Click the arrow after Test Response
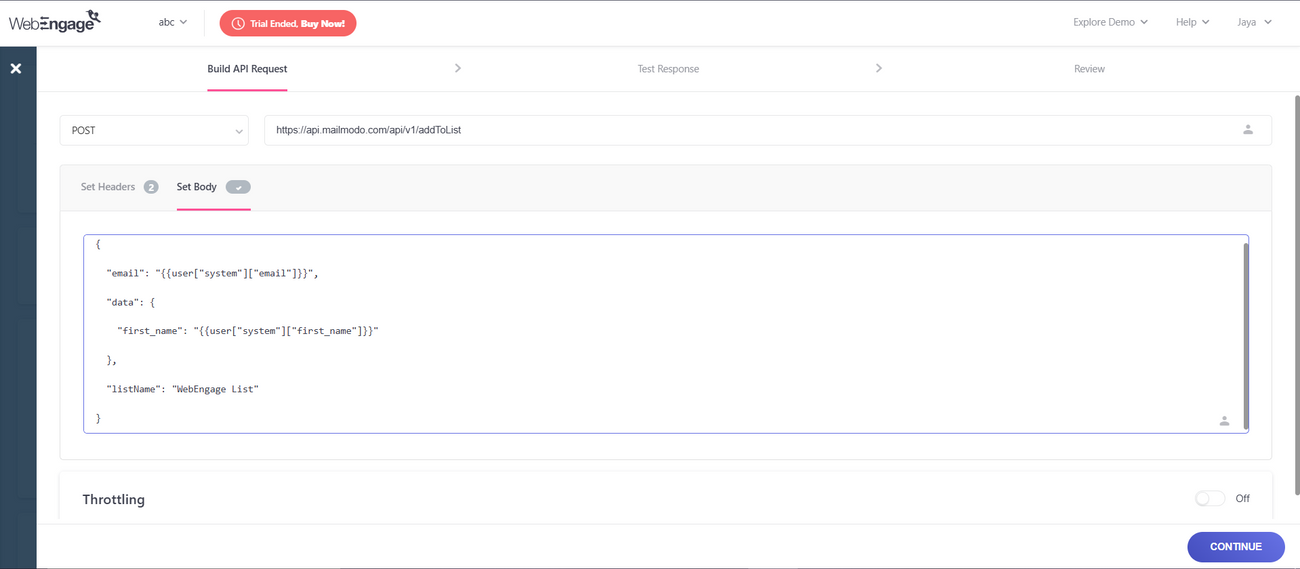Screen dimensions: 1300x569 pos(879,68)
